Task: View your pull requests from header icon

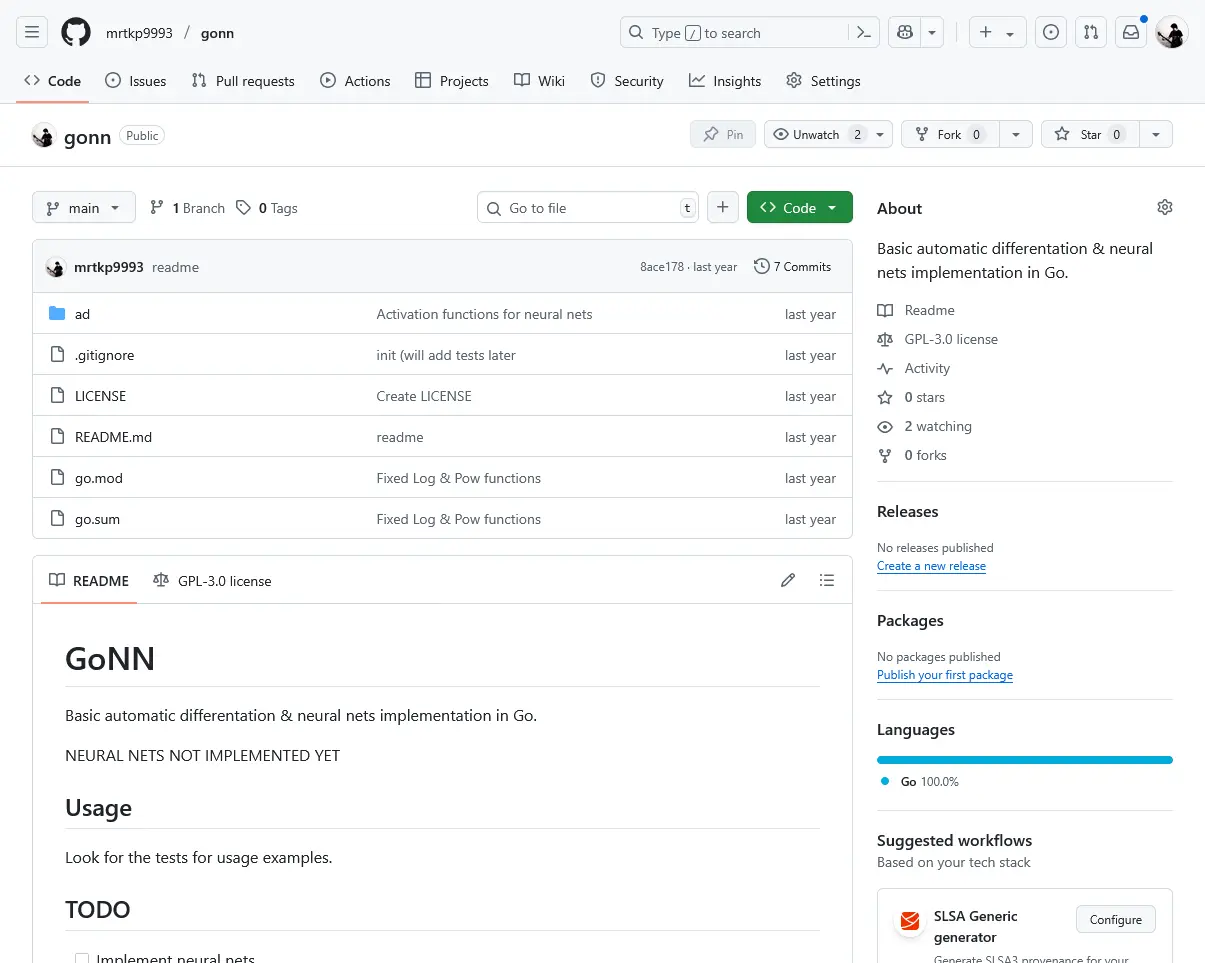Action: [1091, 33]
